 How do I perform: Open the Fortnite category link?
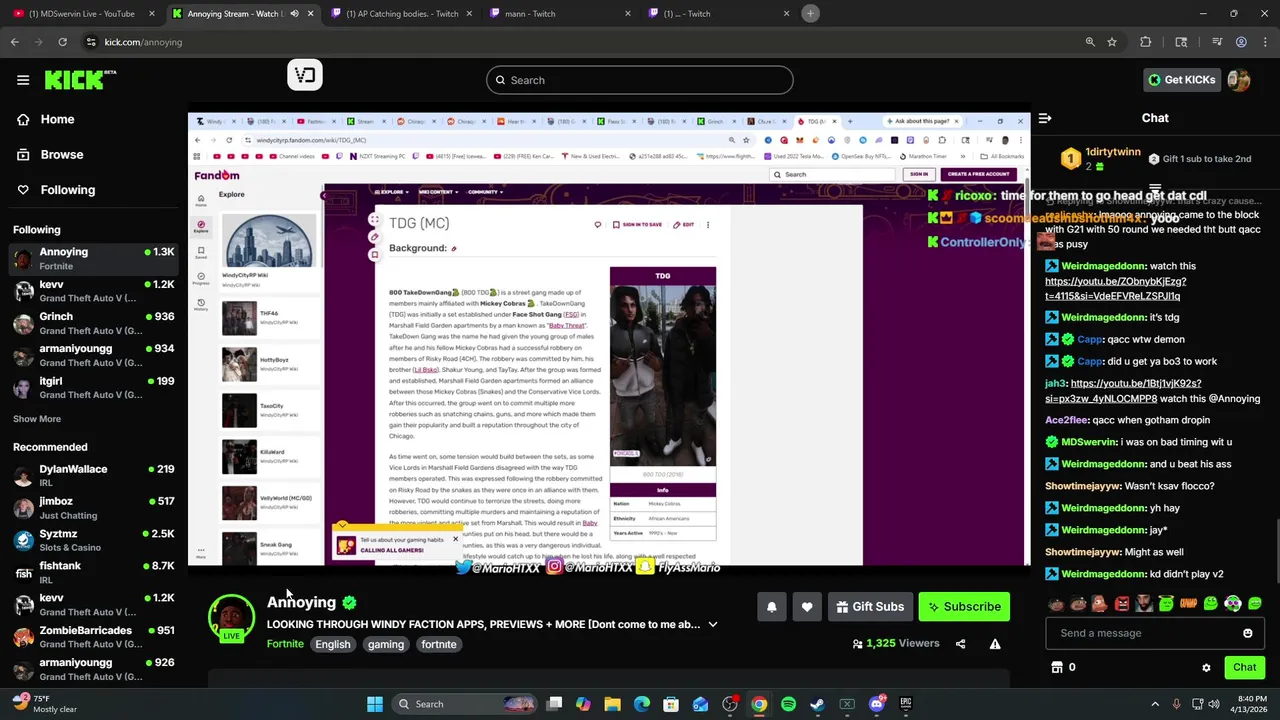point(285,644)
